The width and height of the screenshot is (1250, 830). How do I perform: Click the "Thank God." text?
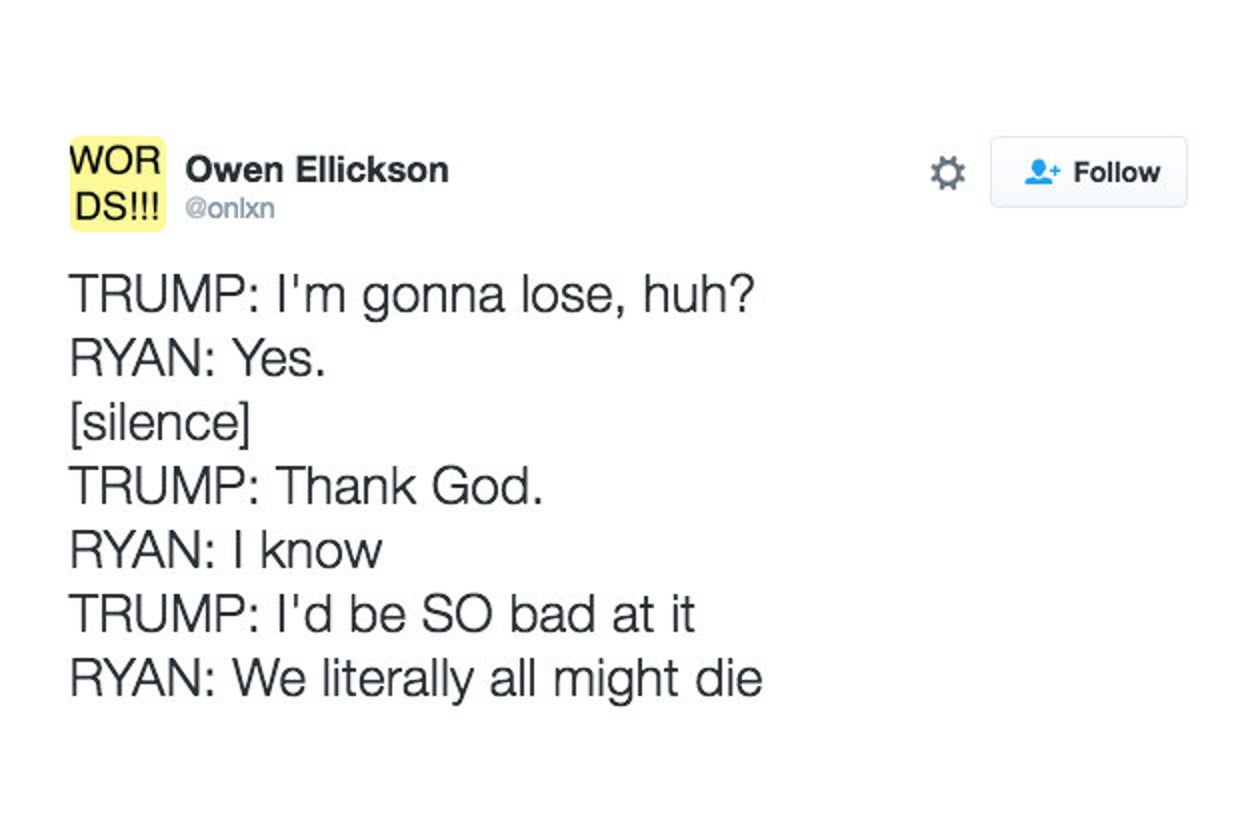pyautogui.click(x=409, y=487)
